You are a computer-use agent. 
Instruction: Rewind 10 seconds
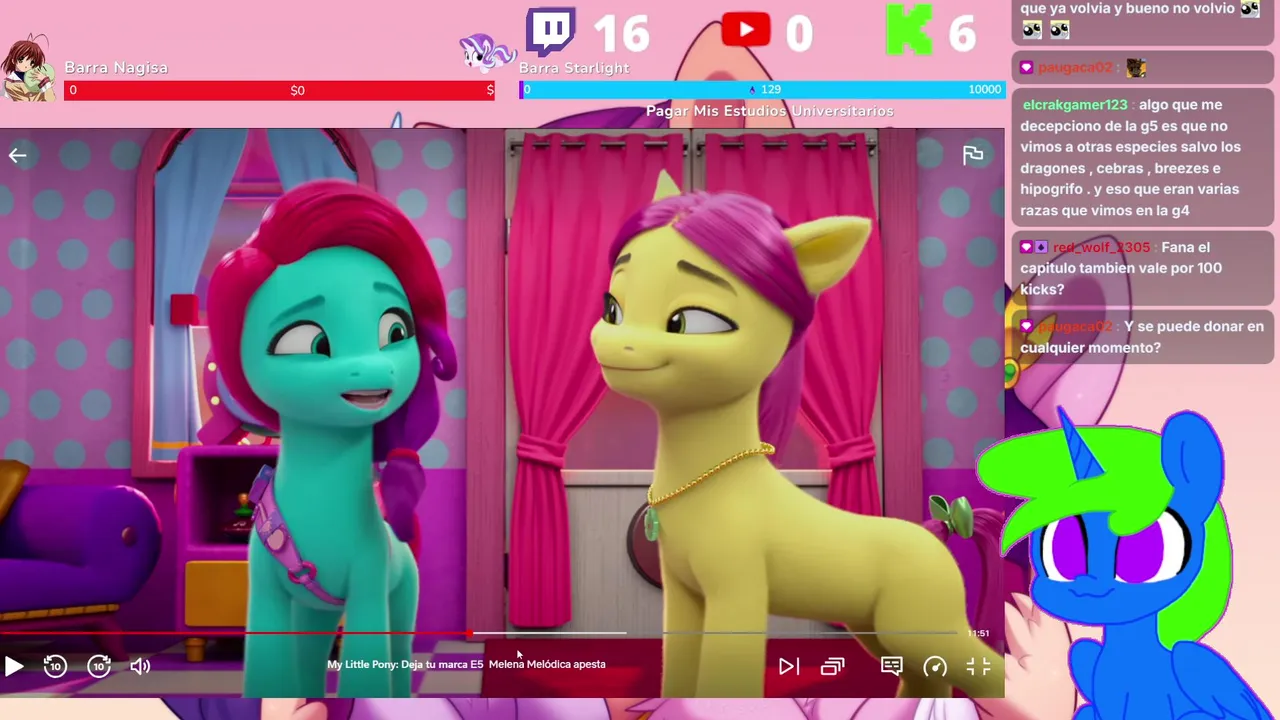click(x=55, y=666)
